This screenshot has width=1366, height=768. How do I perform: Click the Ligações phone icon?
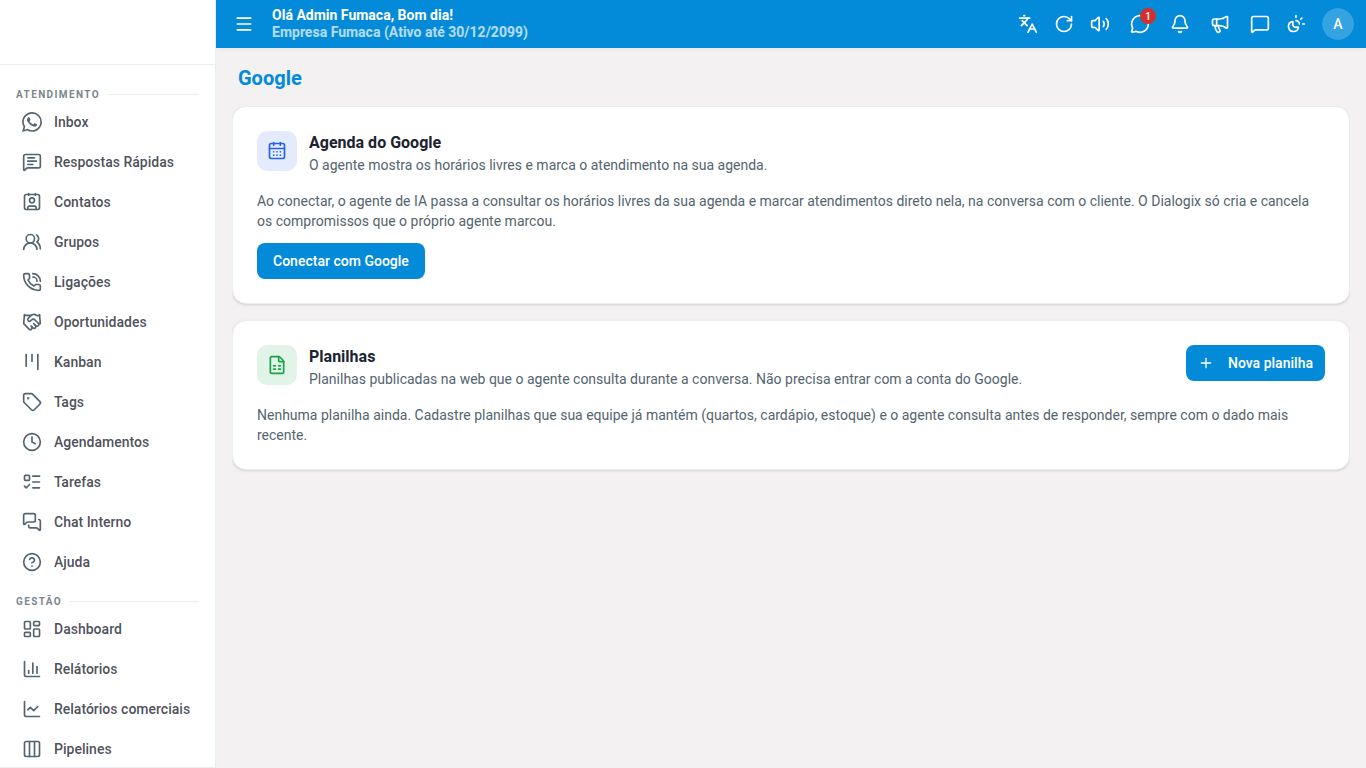pos(32,282)
